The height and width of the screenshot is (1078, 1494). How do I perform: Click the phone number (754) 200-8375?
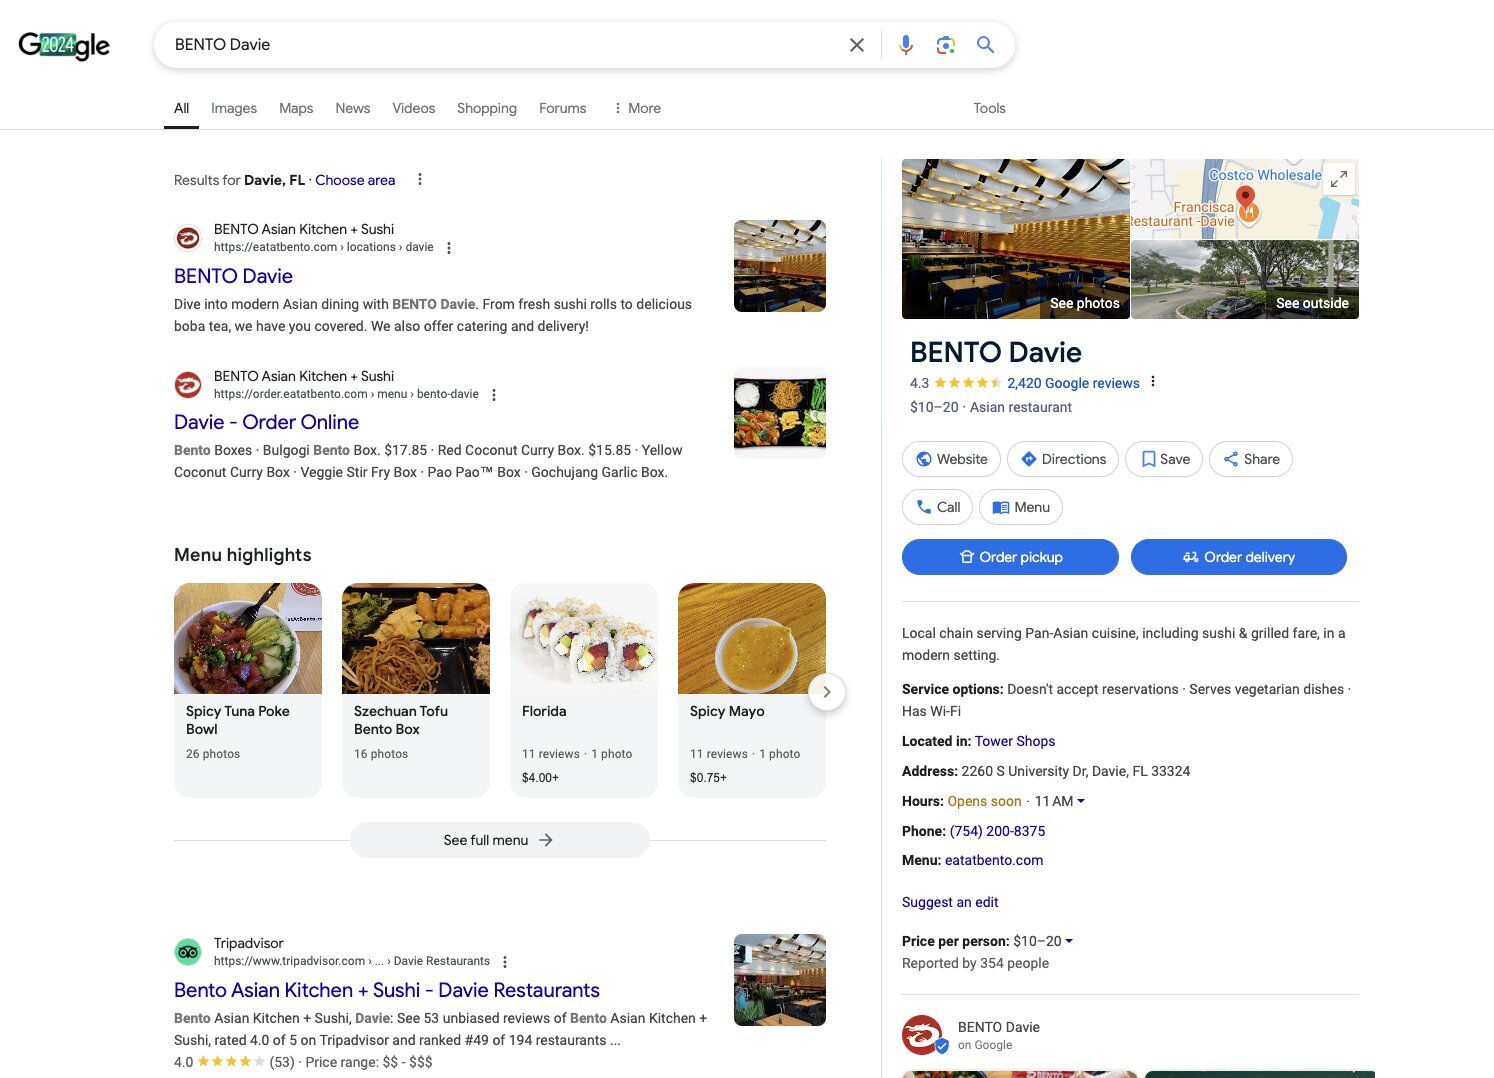pyautogui.click(x=997, y=831)
